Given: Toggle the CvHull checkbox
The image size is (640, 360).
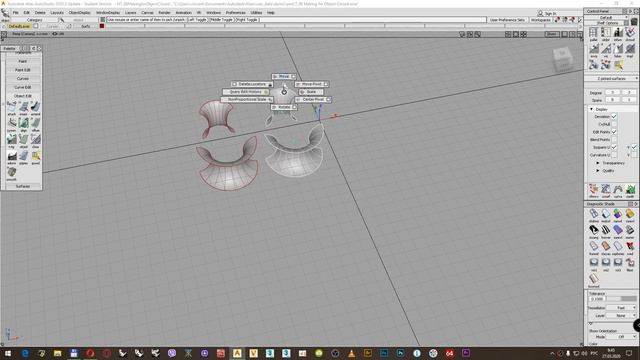Looking at the screenshot, I should point(614,124).
